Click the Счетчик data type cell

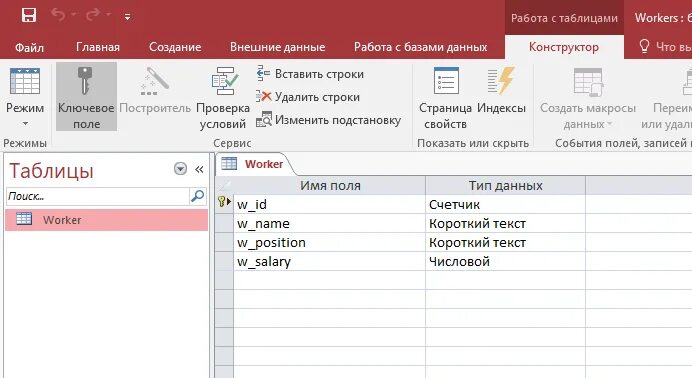tap(505, 205)
